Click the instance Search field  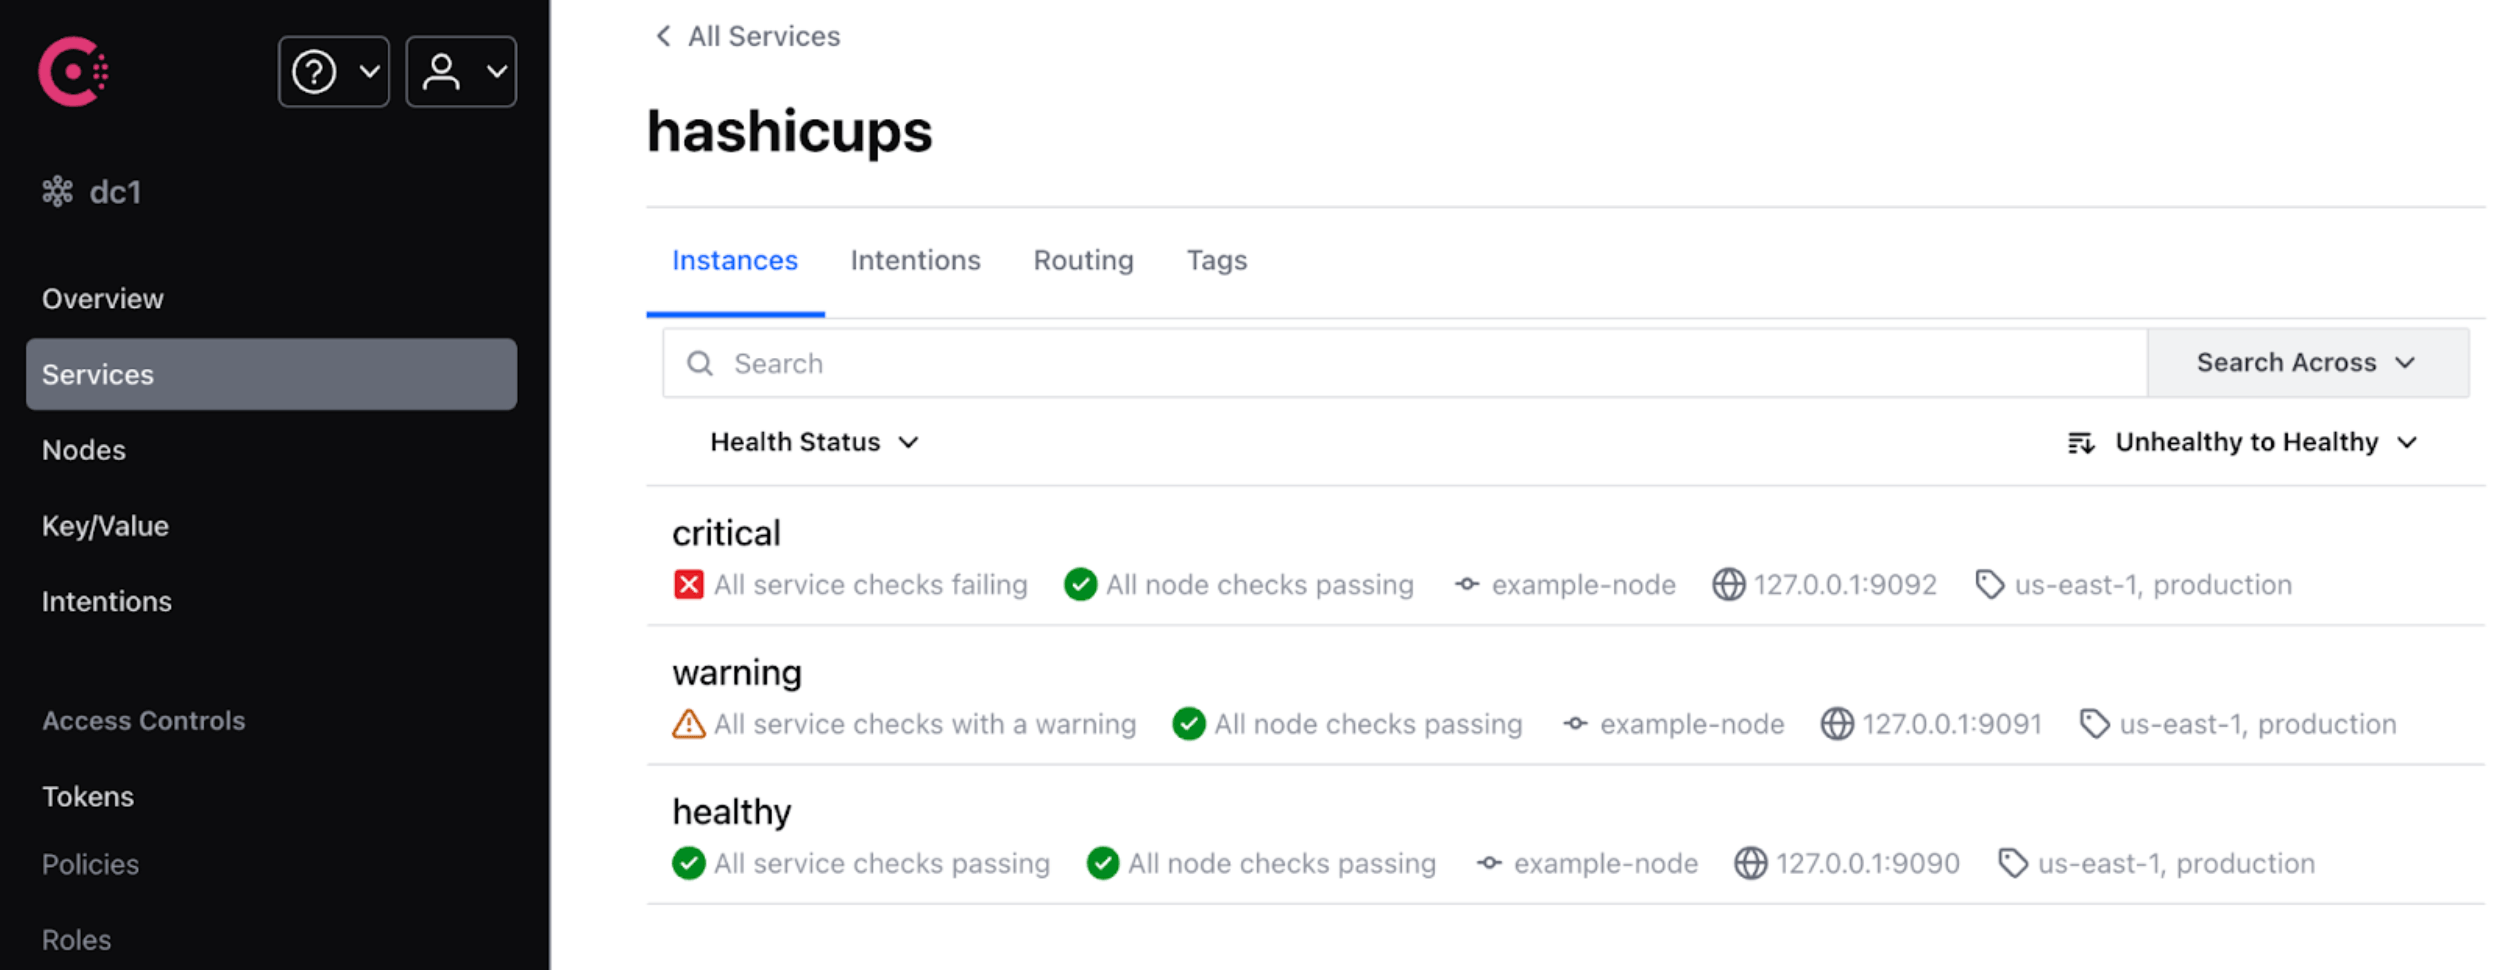pos(1400,363)
